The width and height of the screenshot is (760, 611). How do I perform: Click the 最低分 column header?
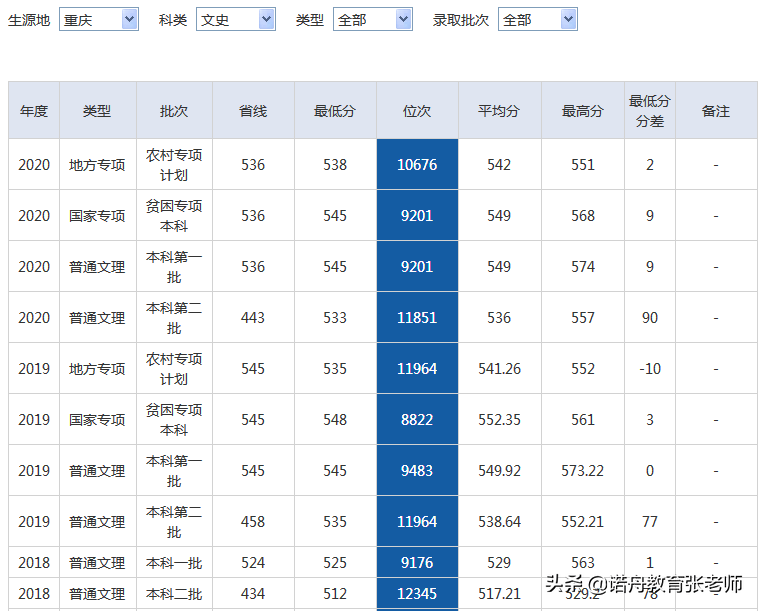click(335, 111)
